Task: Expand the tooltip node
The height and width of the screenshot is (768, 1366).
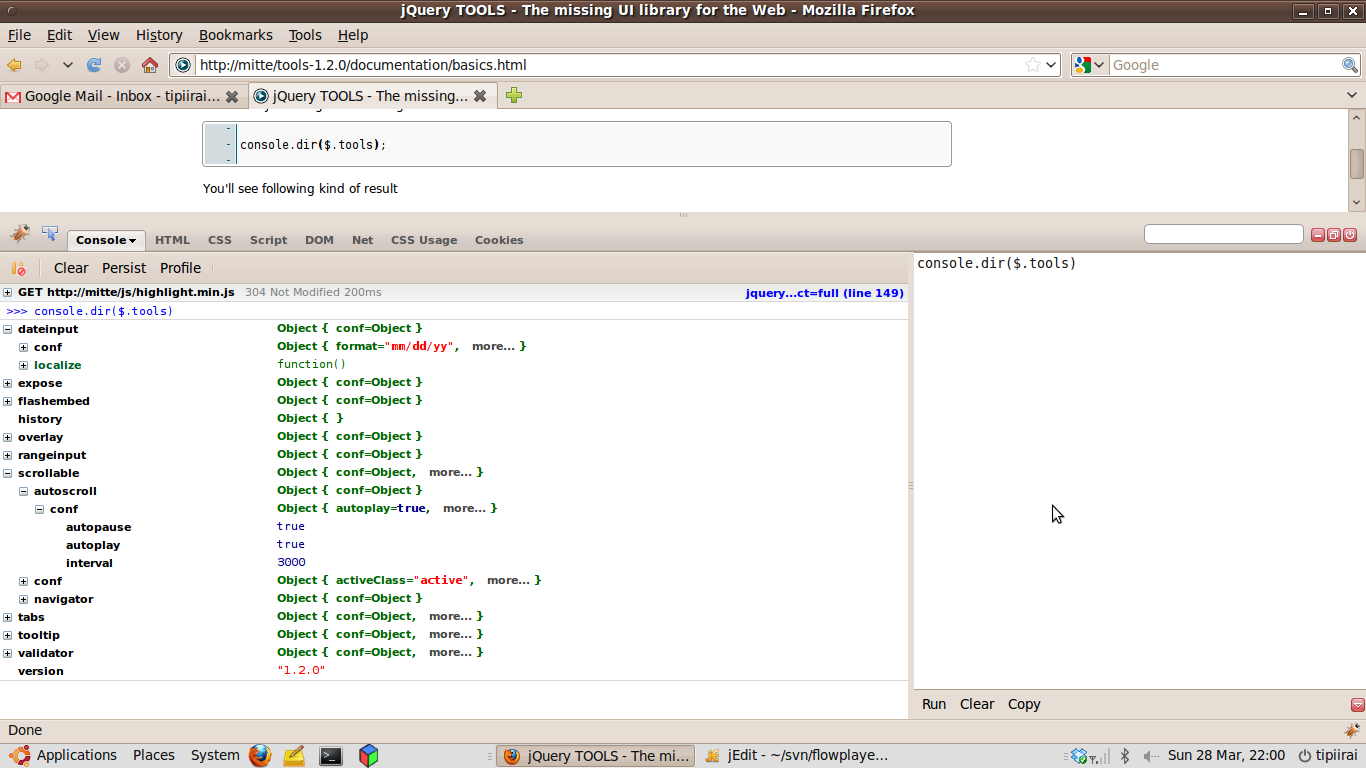Action: (x=8, y=635)
